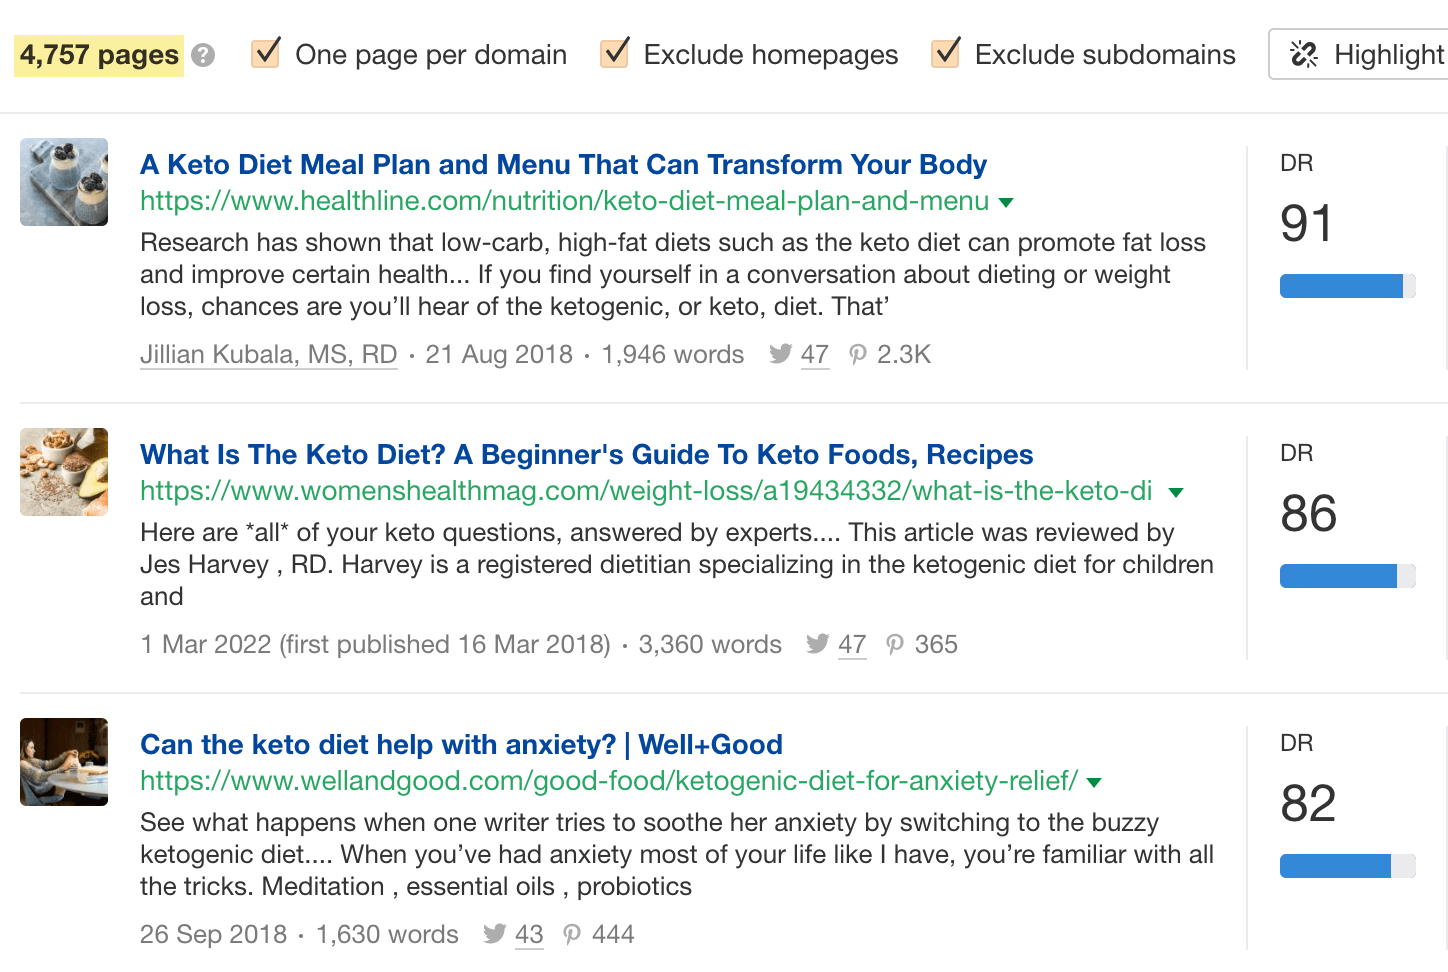1448x972 pixels.
Task: Click the help icon beside 4,757 pages
Action: pos(203,55)
